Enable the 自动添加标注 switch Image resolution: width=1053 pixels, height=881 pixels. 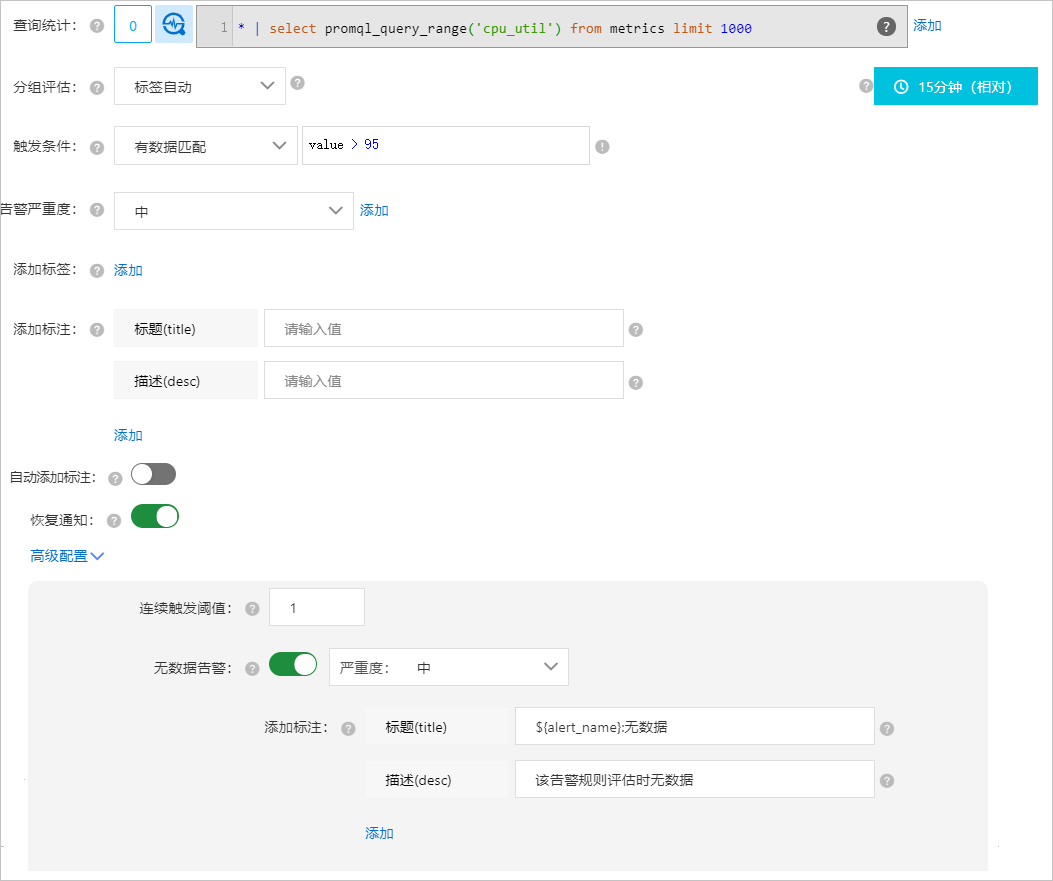pyautogui.click(x=153, y=474)
